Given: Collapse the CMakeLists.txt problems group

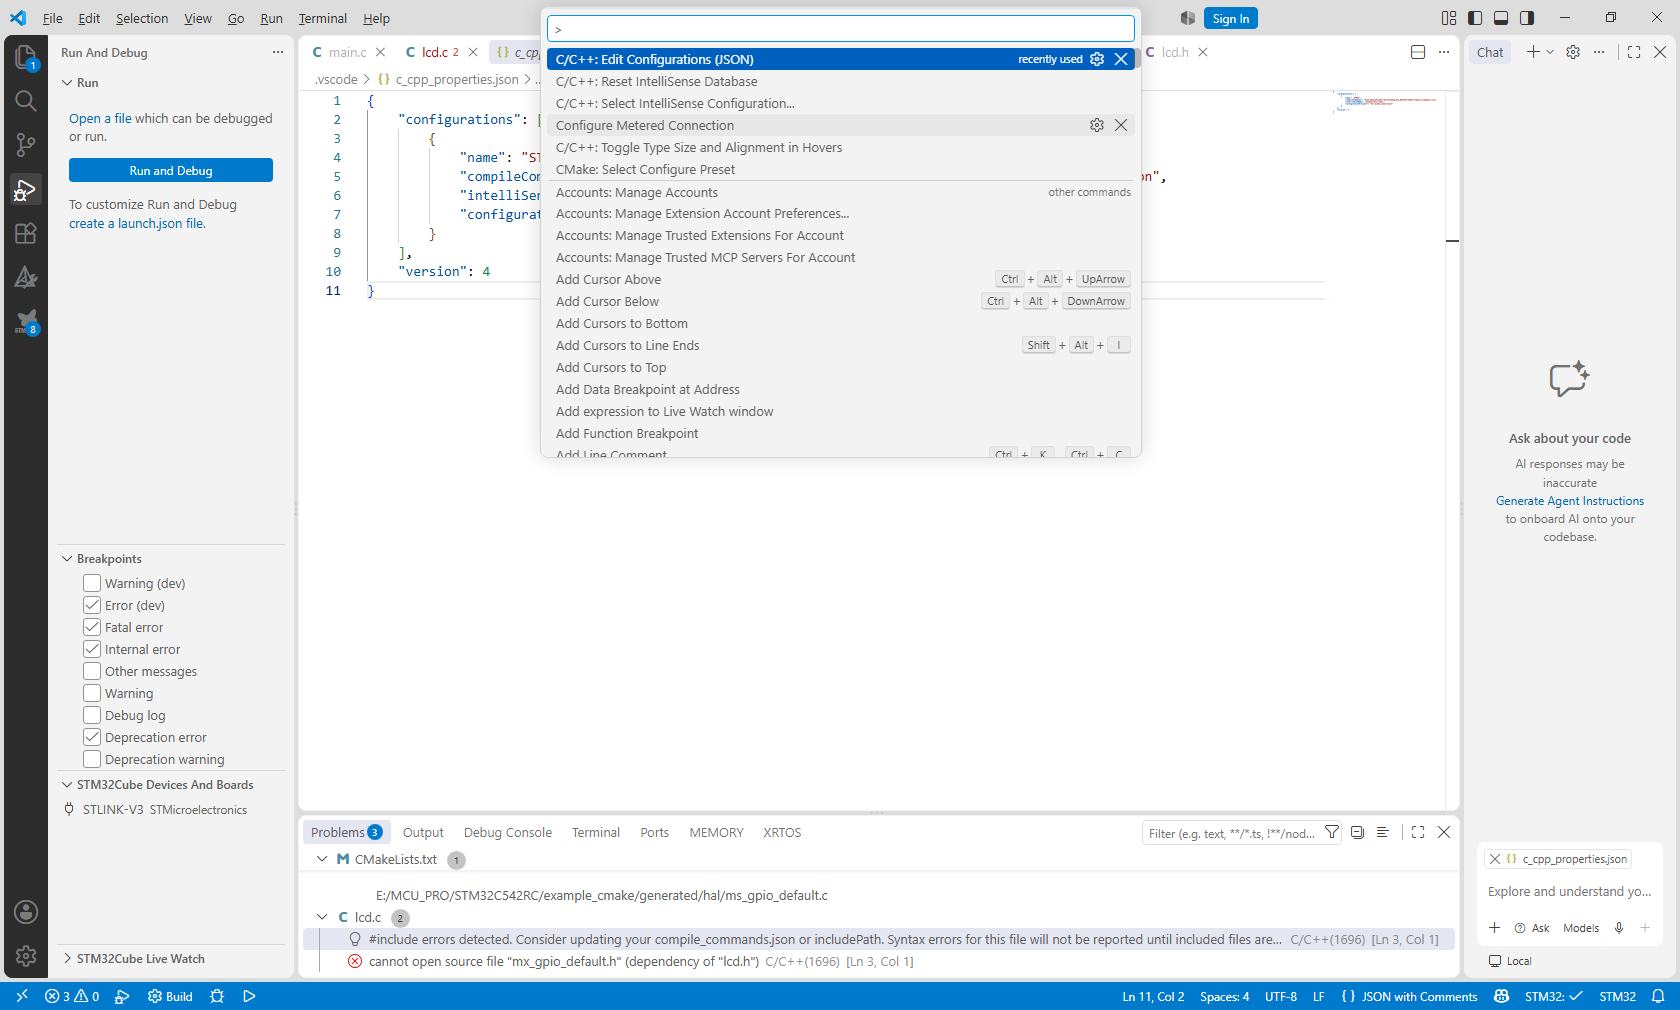Looking at the screenshot, I should (322, 859).
